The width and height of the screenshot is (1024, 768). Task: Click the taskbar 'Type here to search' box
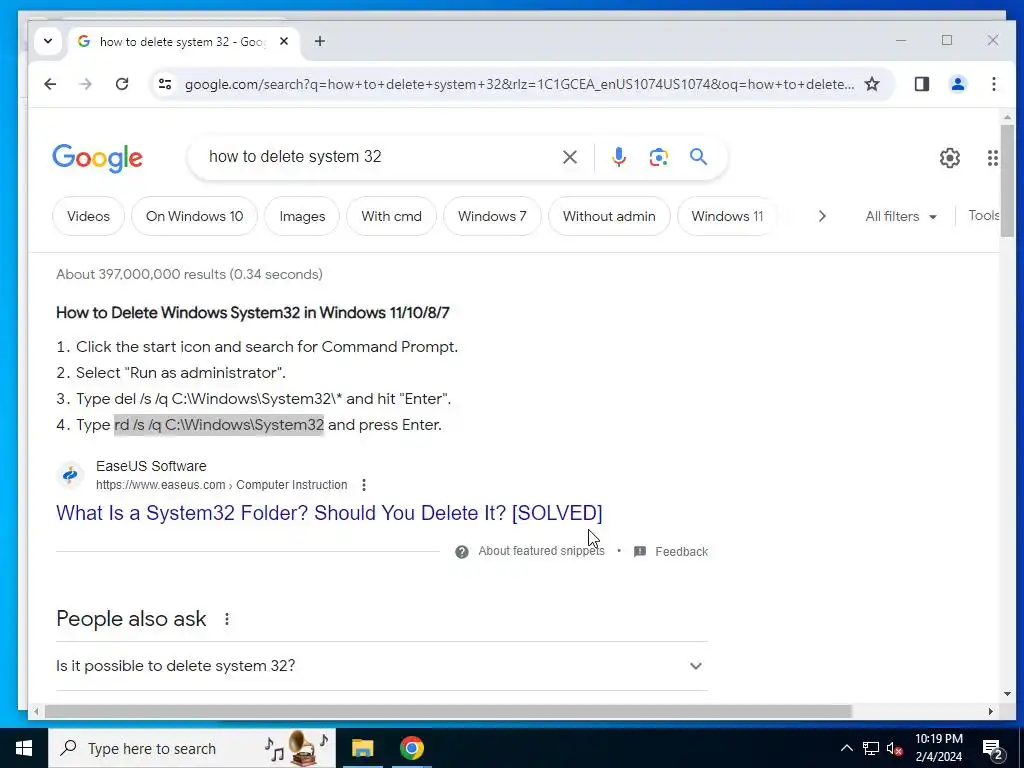[x=192, y=748]
